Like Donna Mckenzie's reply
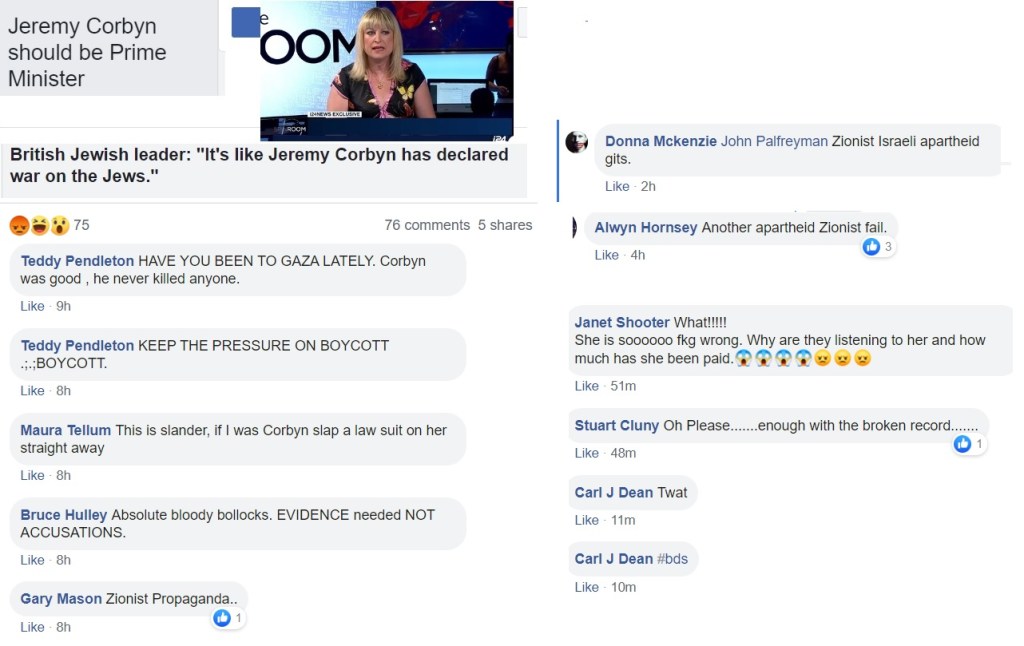1024x646 pixels. tap(617, 186)
